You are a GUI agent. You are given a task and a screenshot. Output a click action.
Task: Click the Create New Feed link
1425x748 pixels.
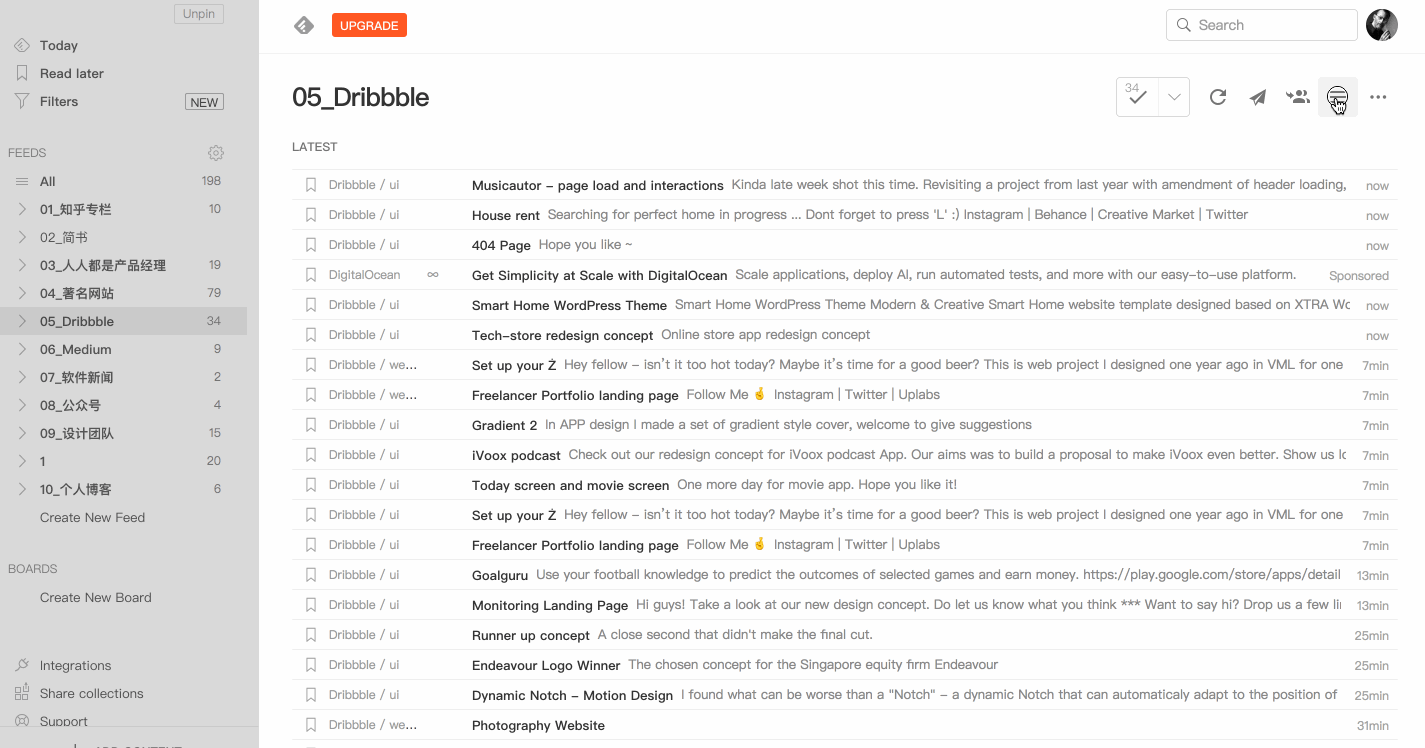coord(92,517)
